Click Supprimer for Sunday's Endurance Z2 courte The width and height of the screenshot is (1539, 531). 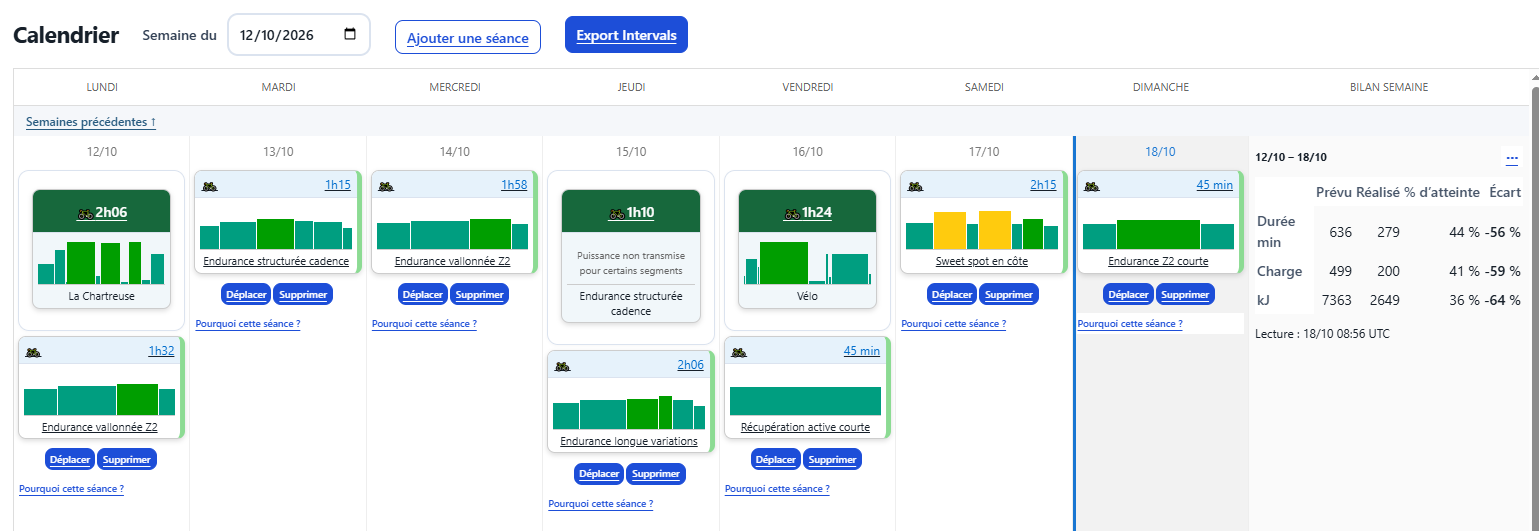[1185, 294]
